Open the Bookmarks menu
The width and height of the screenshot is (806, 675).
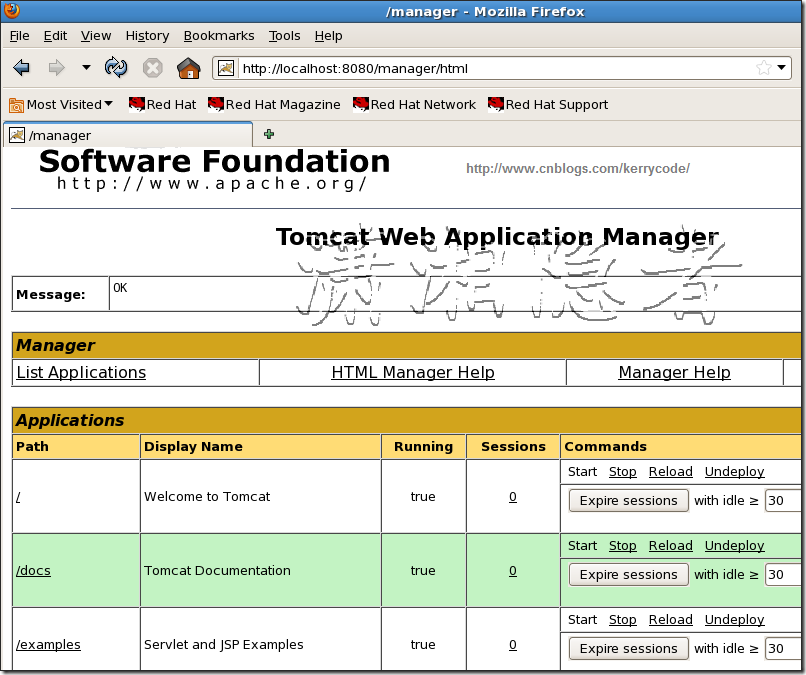click(x=219, y=35)
